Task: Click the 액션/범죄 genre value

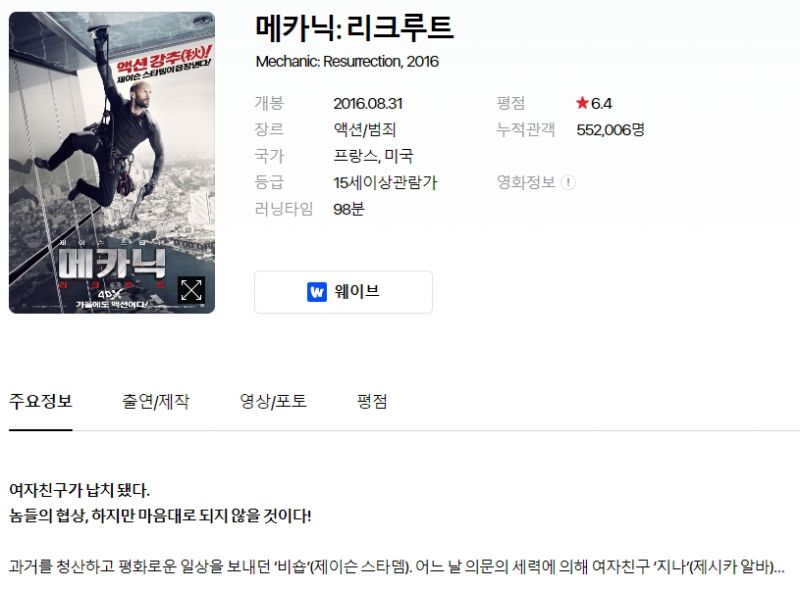Action: [365, 130]
